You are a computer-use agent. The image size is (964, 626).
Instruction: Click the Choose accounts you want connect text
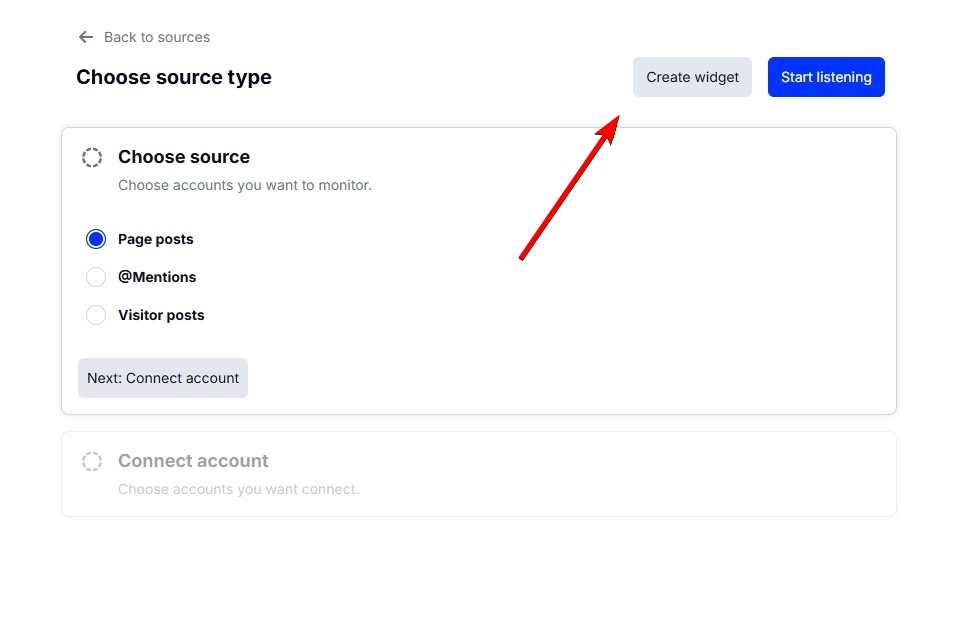point(236,489)
